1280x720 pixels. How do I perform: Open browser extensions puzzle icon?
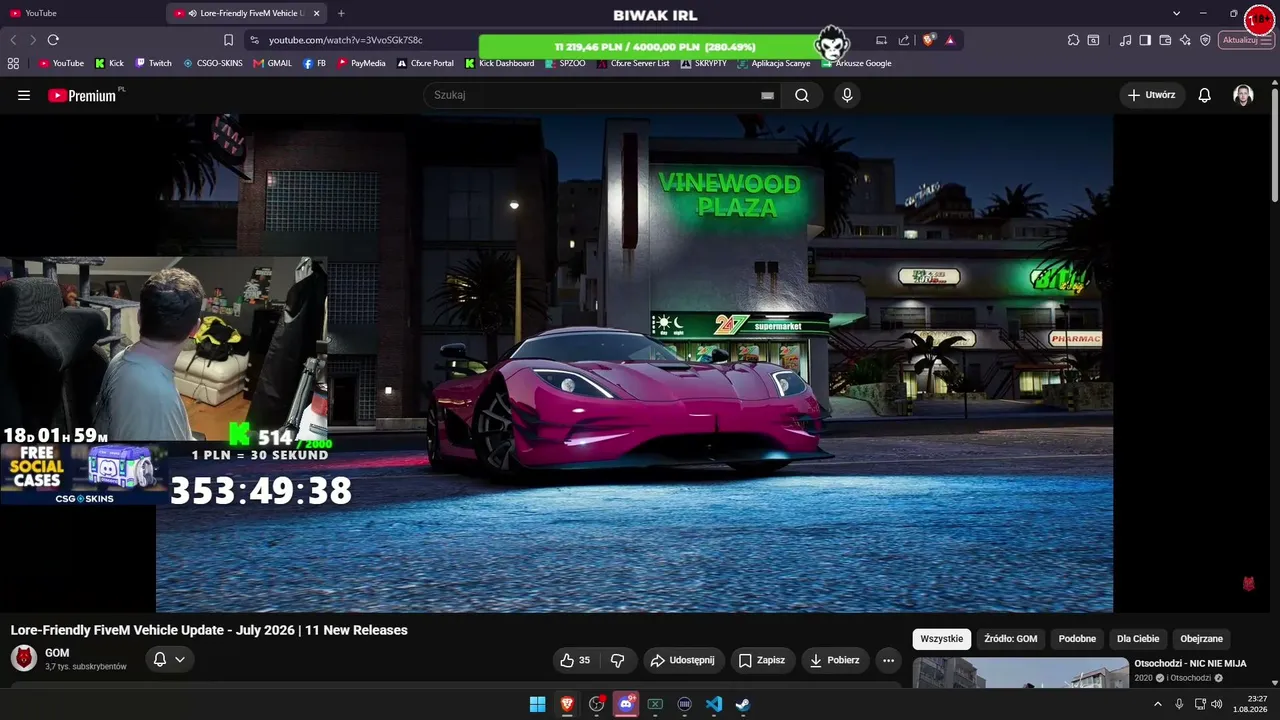pos(1073,40)
